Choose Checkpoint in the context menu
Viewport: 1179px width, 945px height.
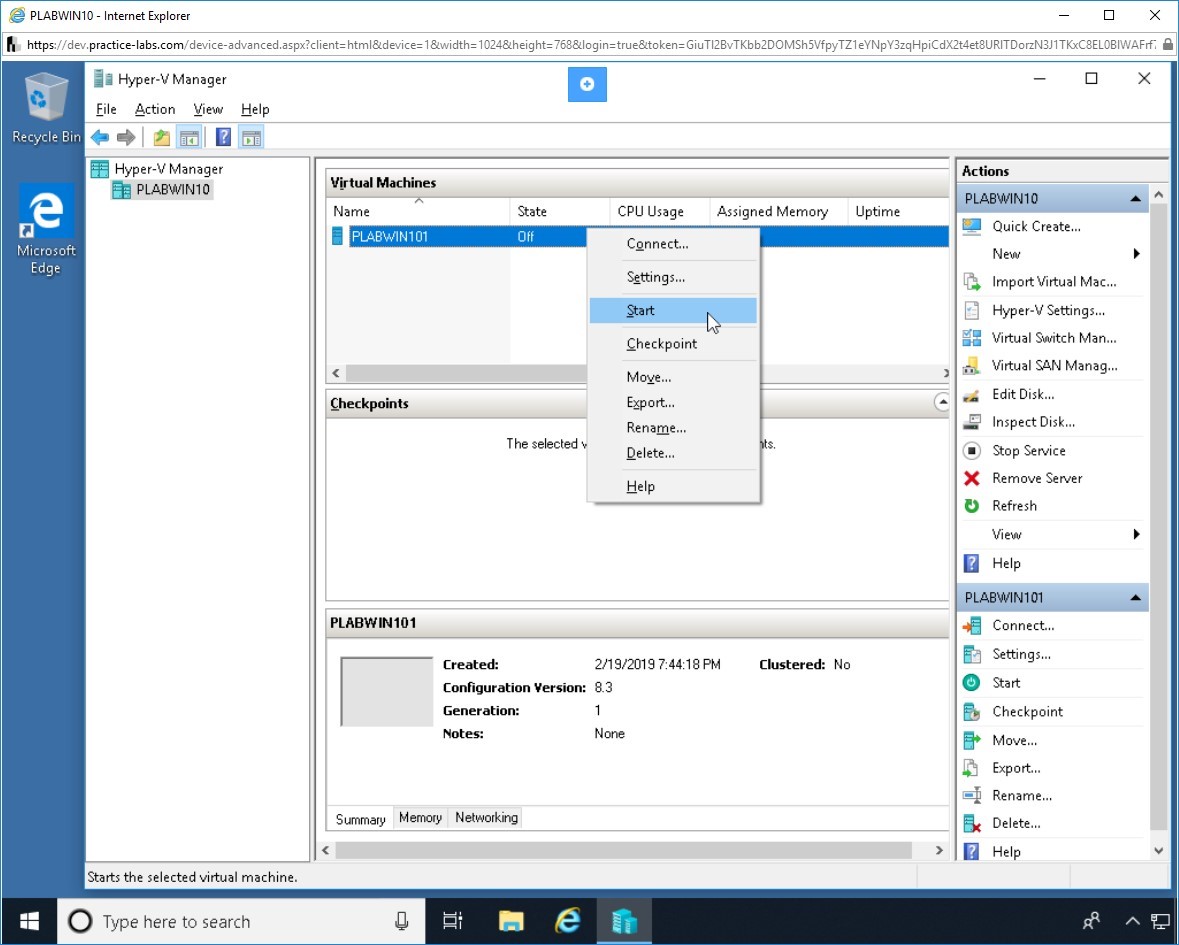[673, 344]
